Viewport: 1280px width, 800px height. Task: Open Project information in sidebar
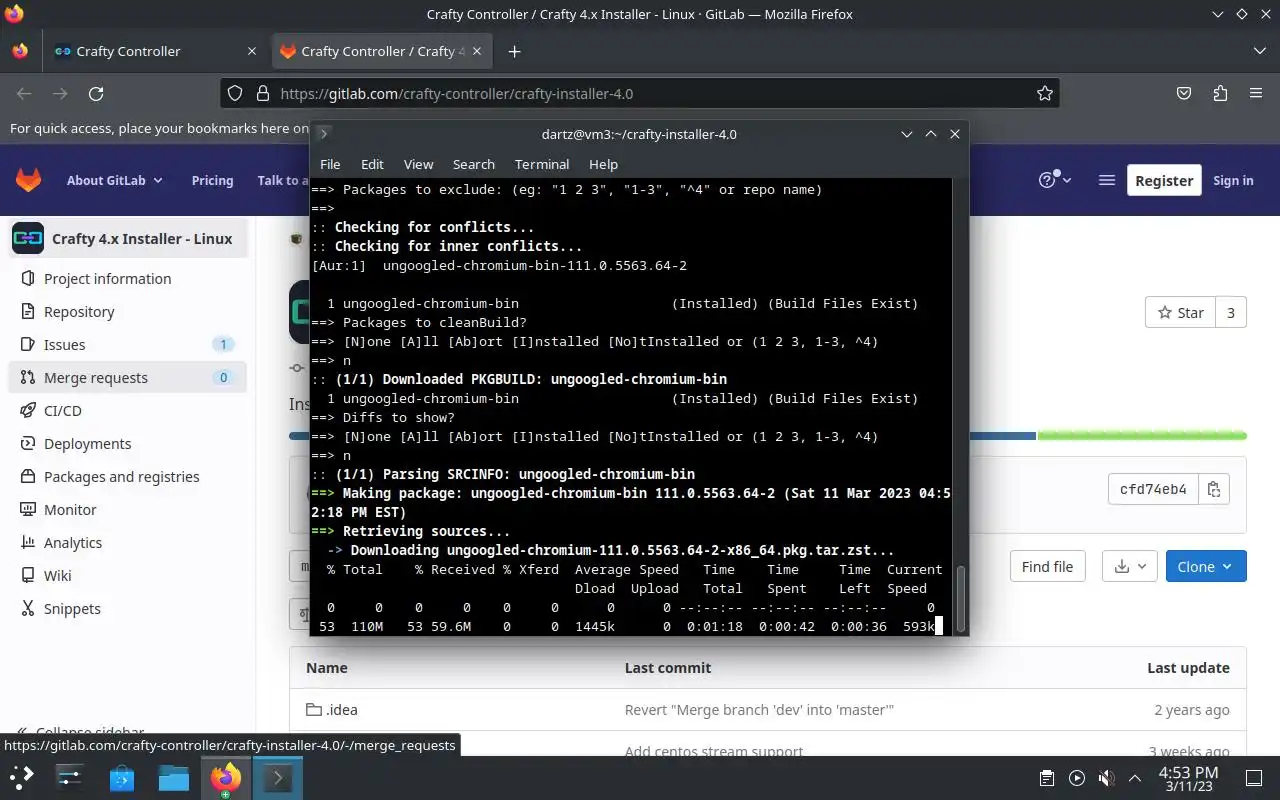127,278
